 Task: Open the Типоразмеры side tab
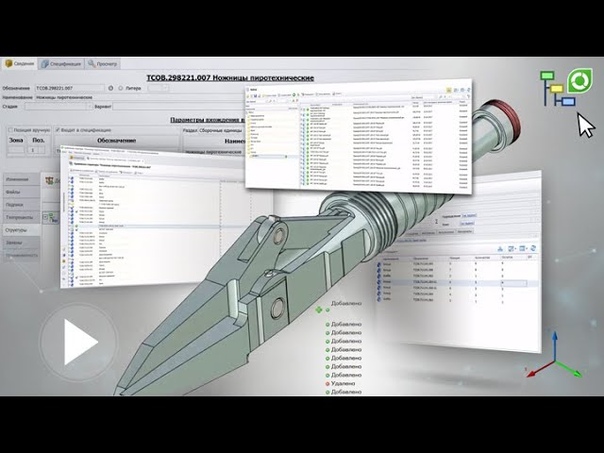click(x=22, y=216)
